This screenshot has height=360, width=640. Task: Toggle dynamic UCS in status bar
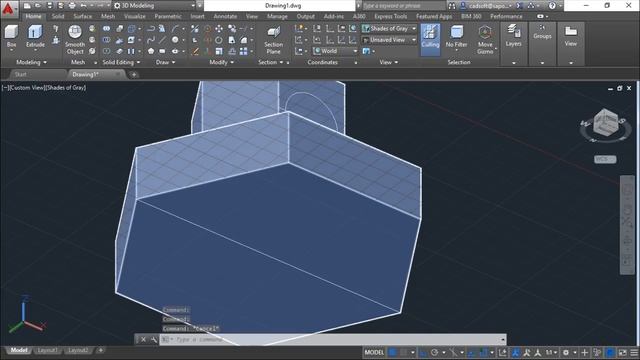click(502, 352)
